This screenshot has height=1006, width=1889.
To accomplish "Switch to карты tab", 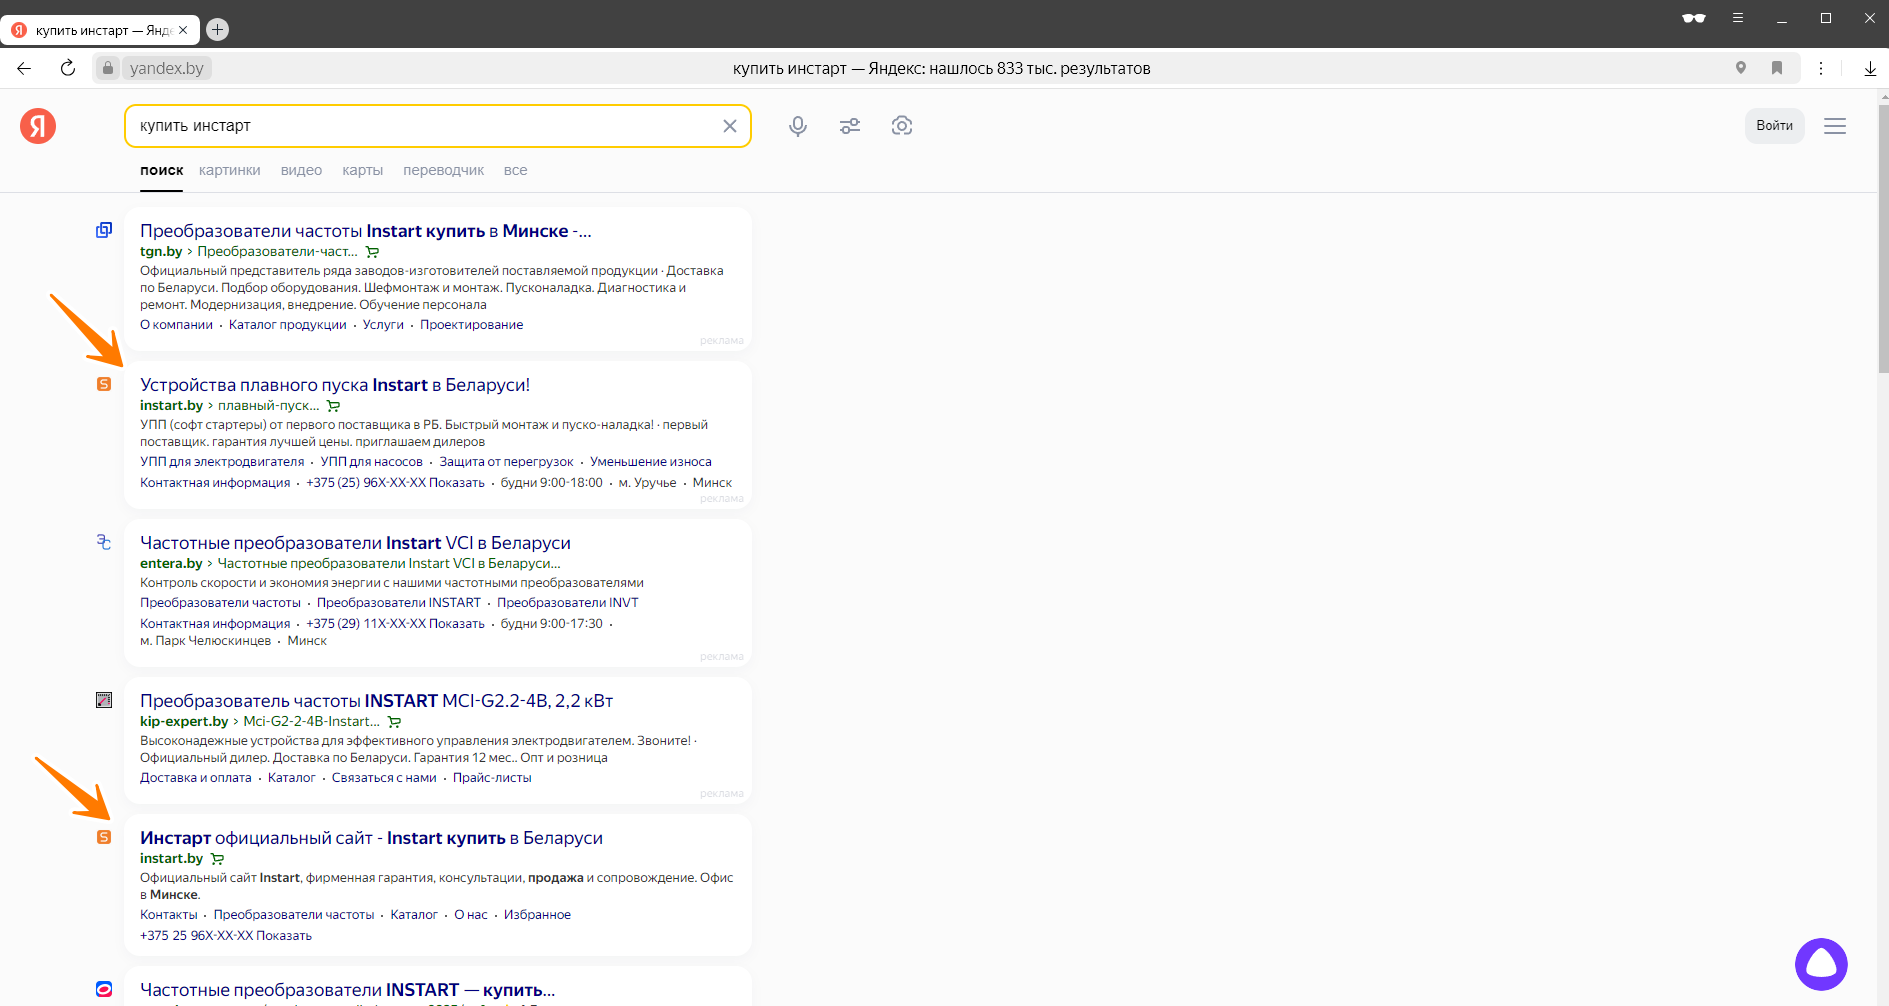I will coord(362,170).
